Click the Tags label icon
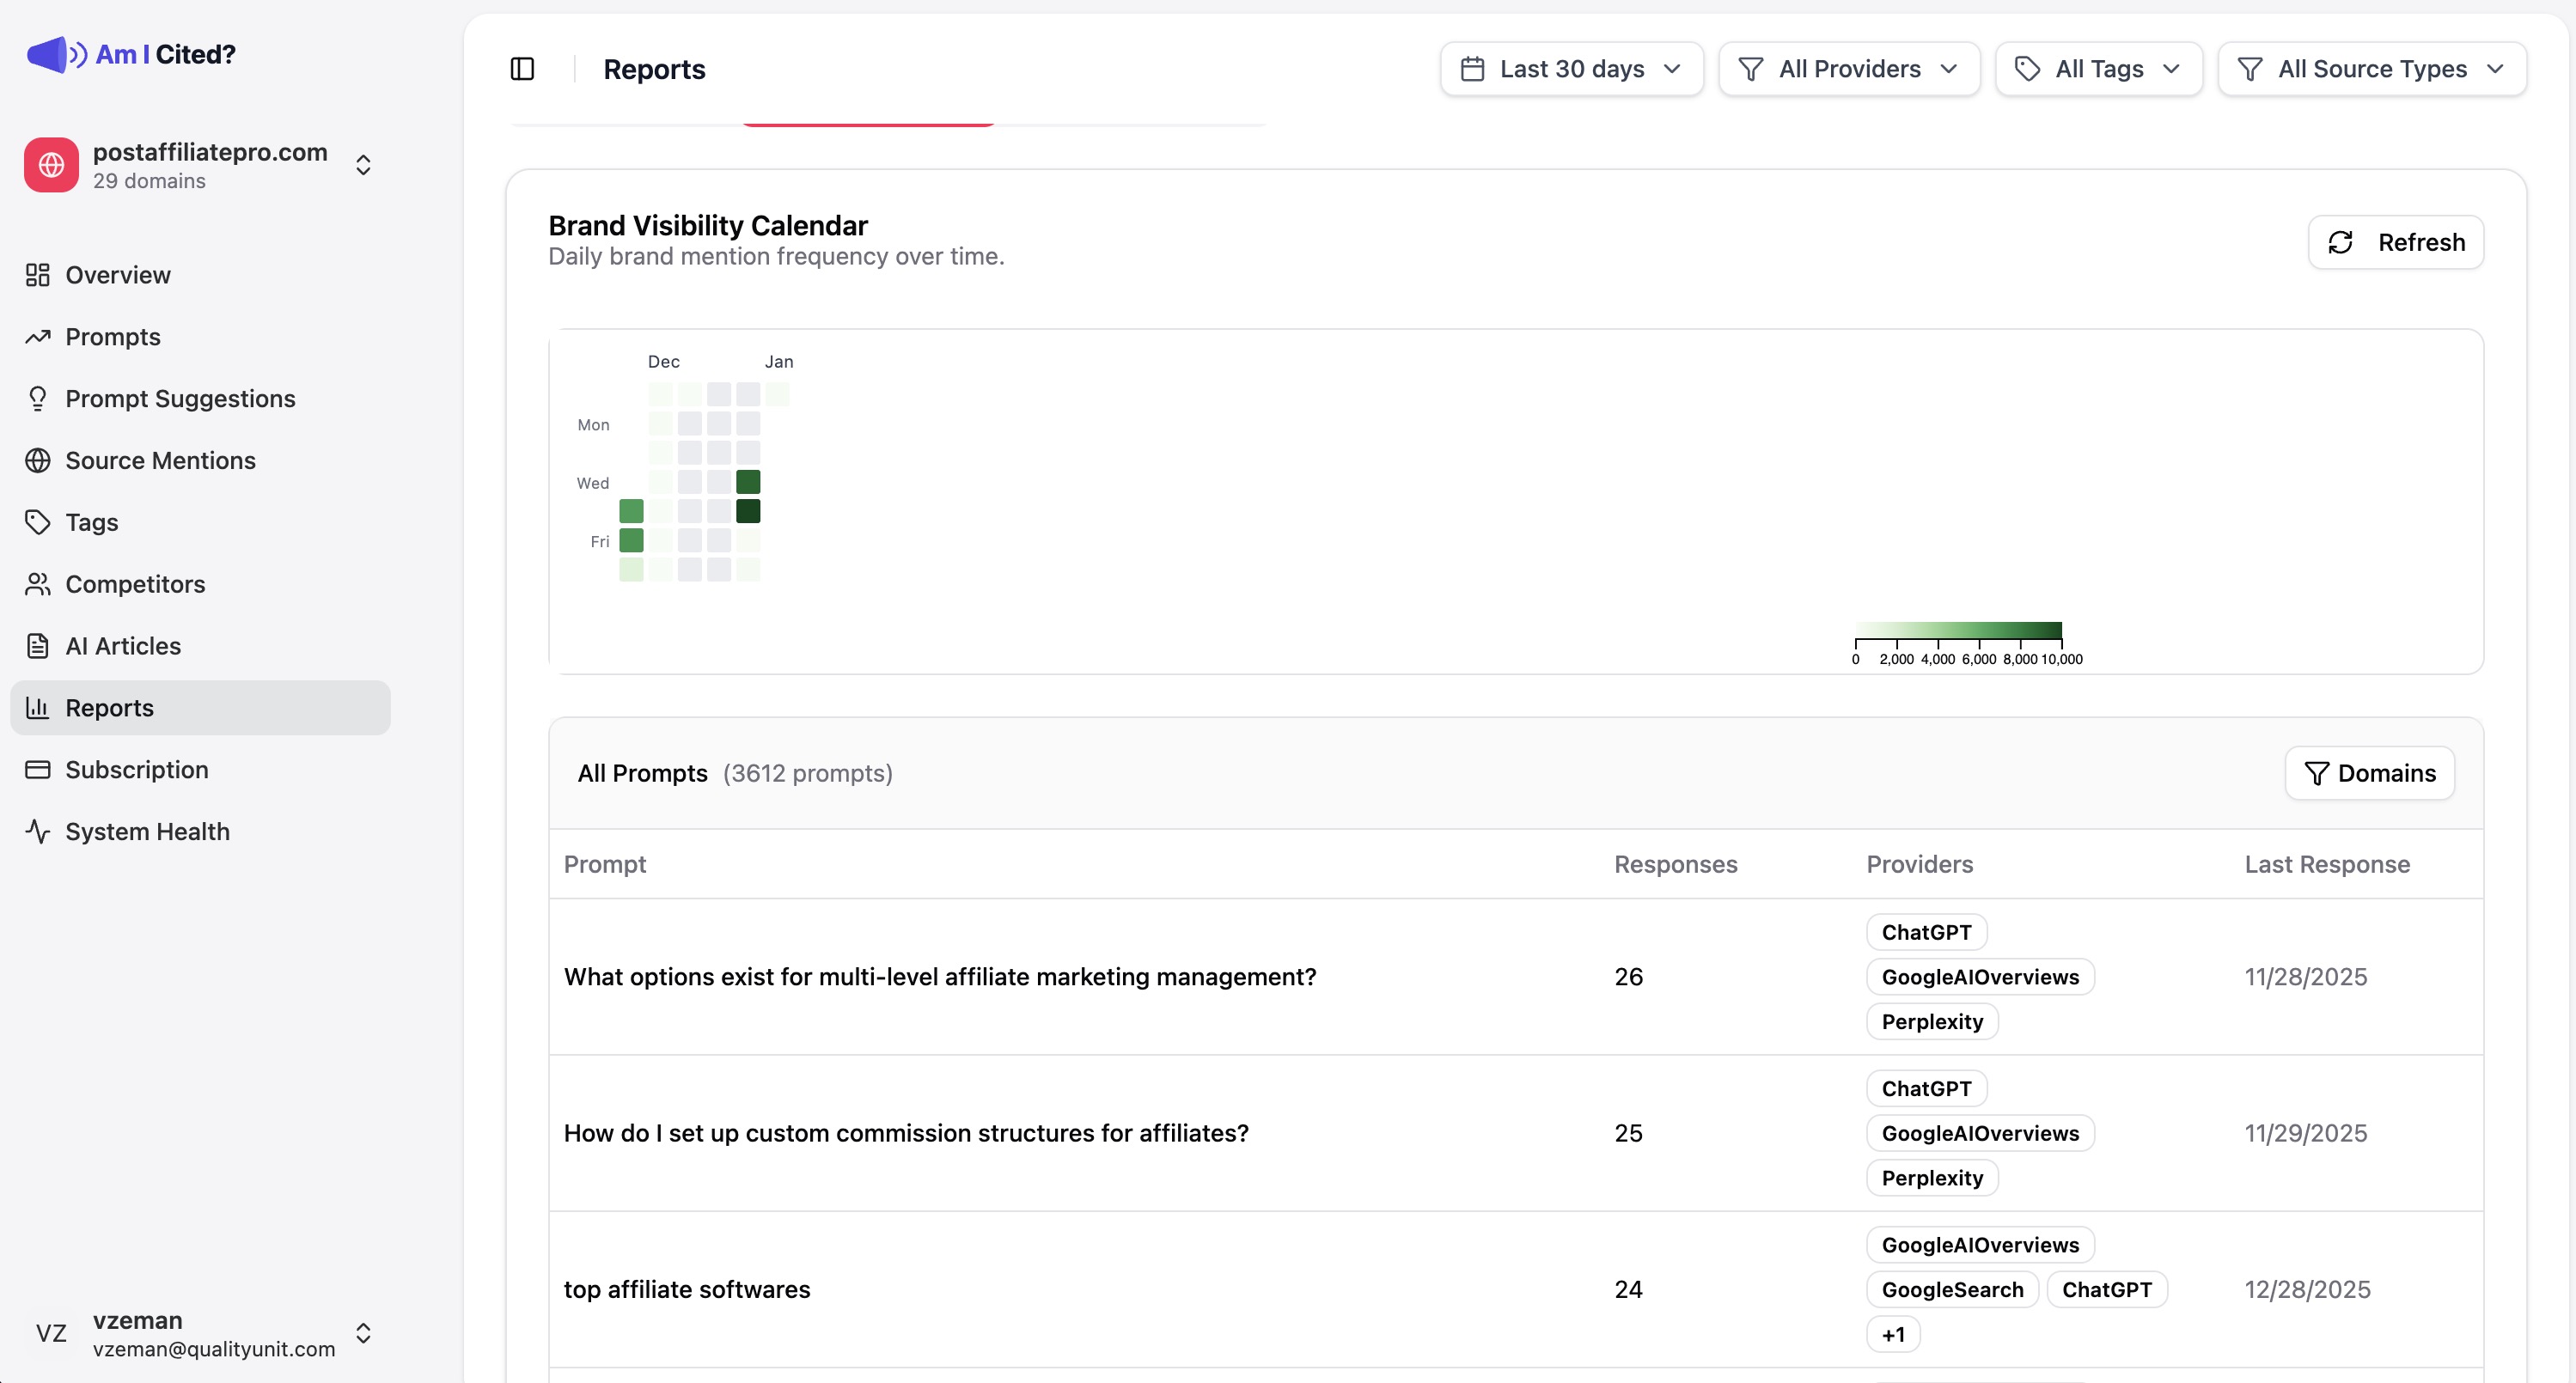2576x1383 pixels. 38,522
